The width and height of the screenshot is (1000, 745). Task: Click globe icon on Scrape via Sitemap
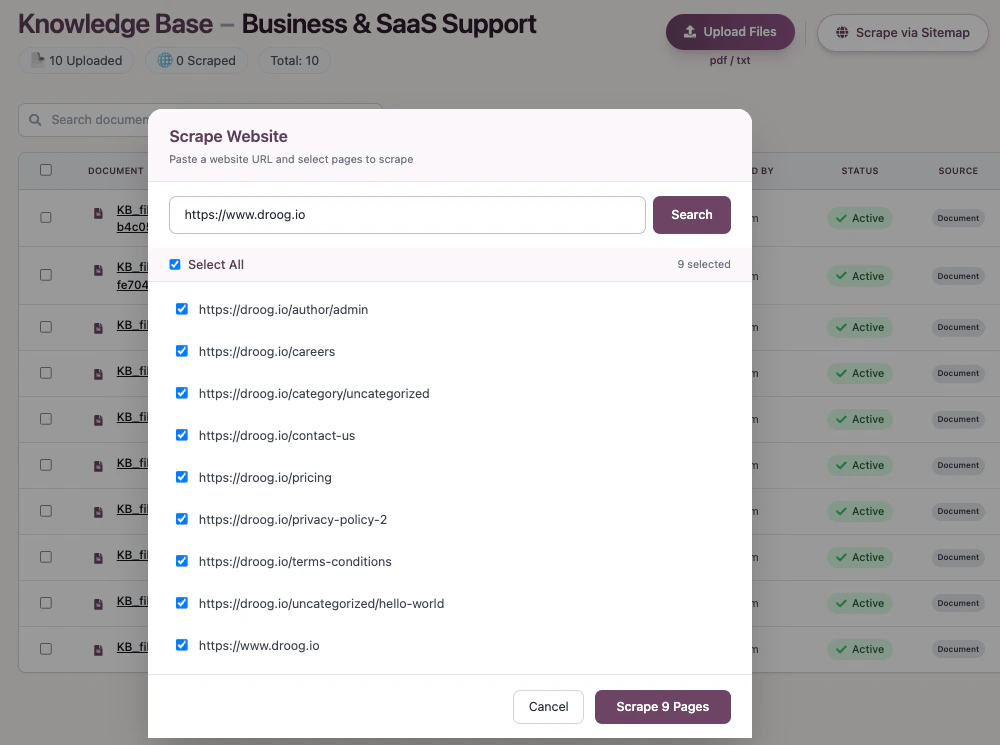point(842,33)
